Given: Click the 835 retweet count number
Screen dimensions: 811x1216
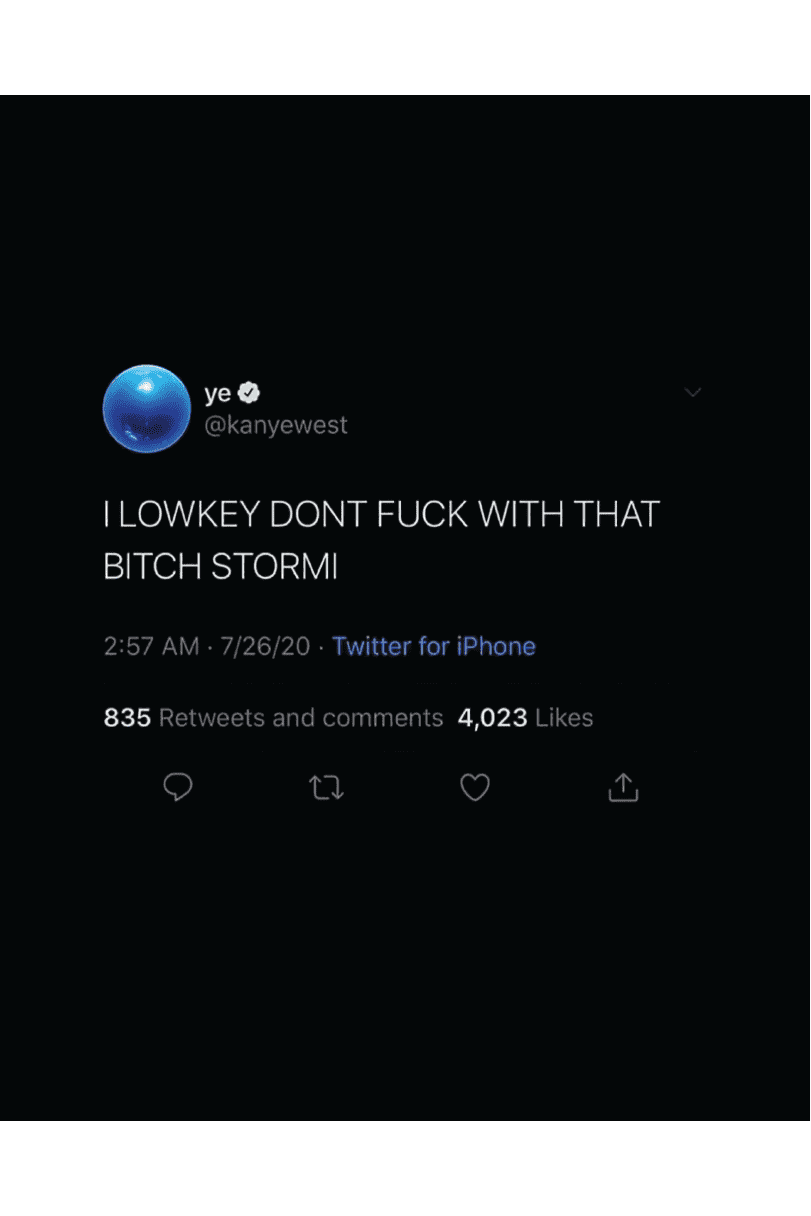Looking at the screenshot, I should 127,718.
